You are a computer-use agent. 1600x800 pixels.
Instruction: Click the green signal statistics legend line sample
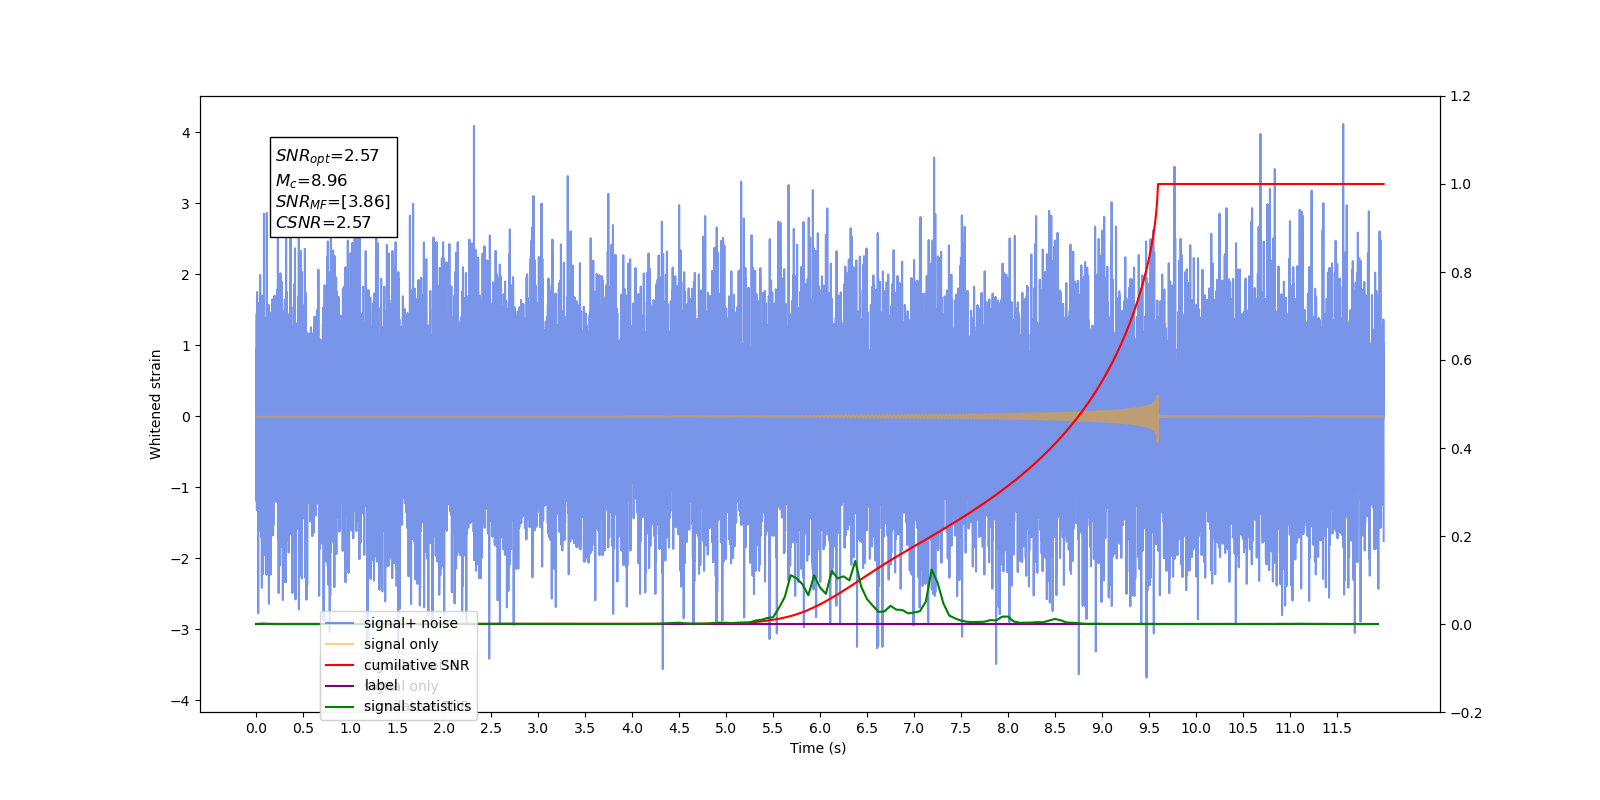(x=340, y=707)
